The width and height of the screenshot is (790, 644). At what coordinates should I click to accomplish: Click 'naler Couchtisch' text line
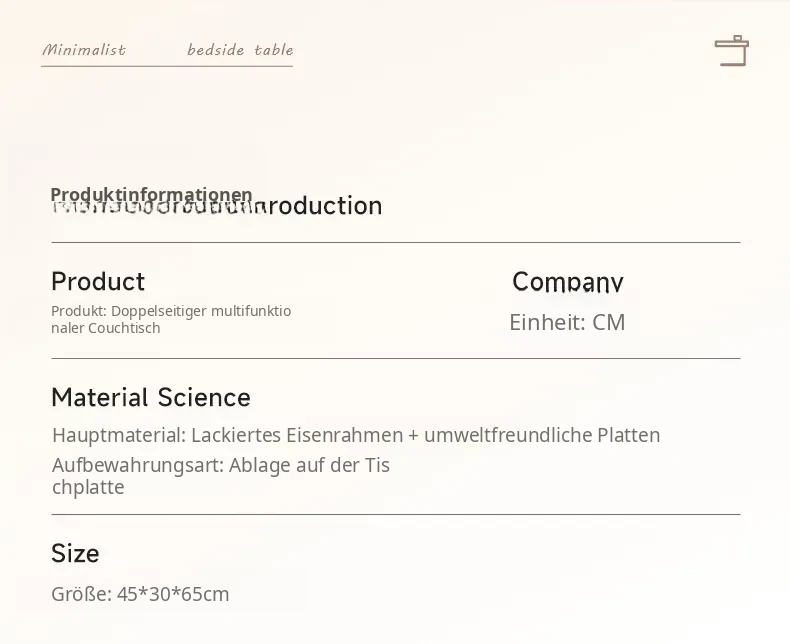coord(106,328)
